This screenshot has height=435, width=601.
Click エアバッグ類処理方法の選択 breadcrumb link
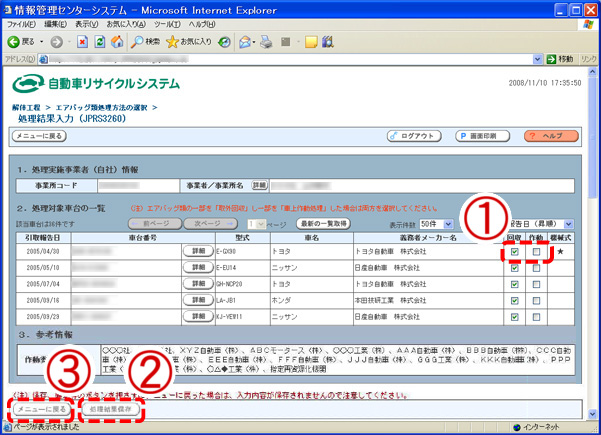pos(102,108)
